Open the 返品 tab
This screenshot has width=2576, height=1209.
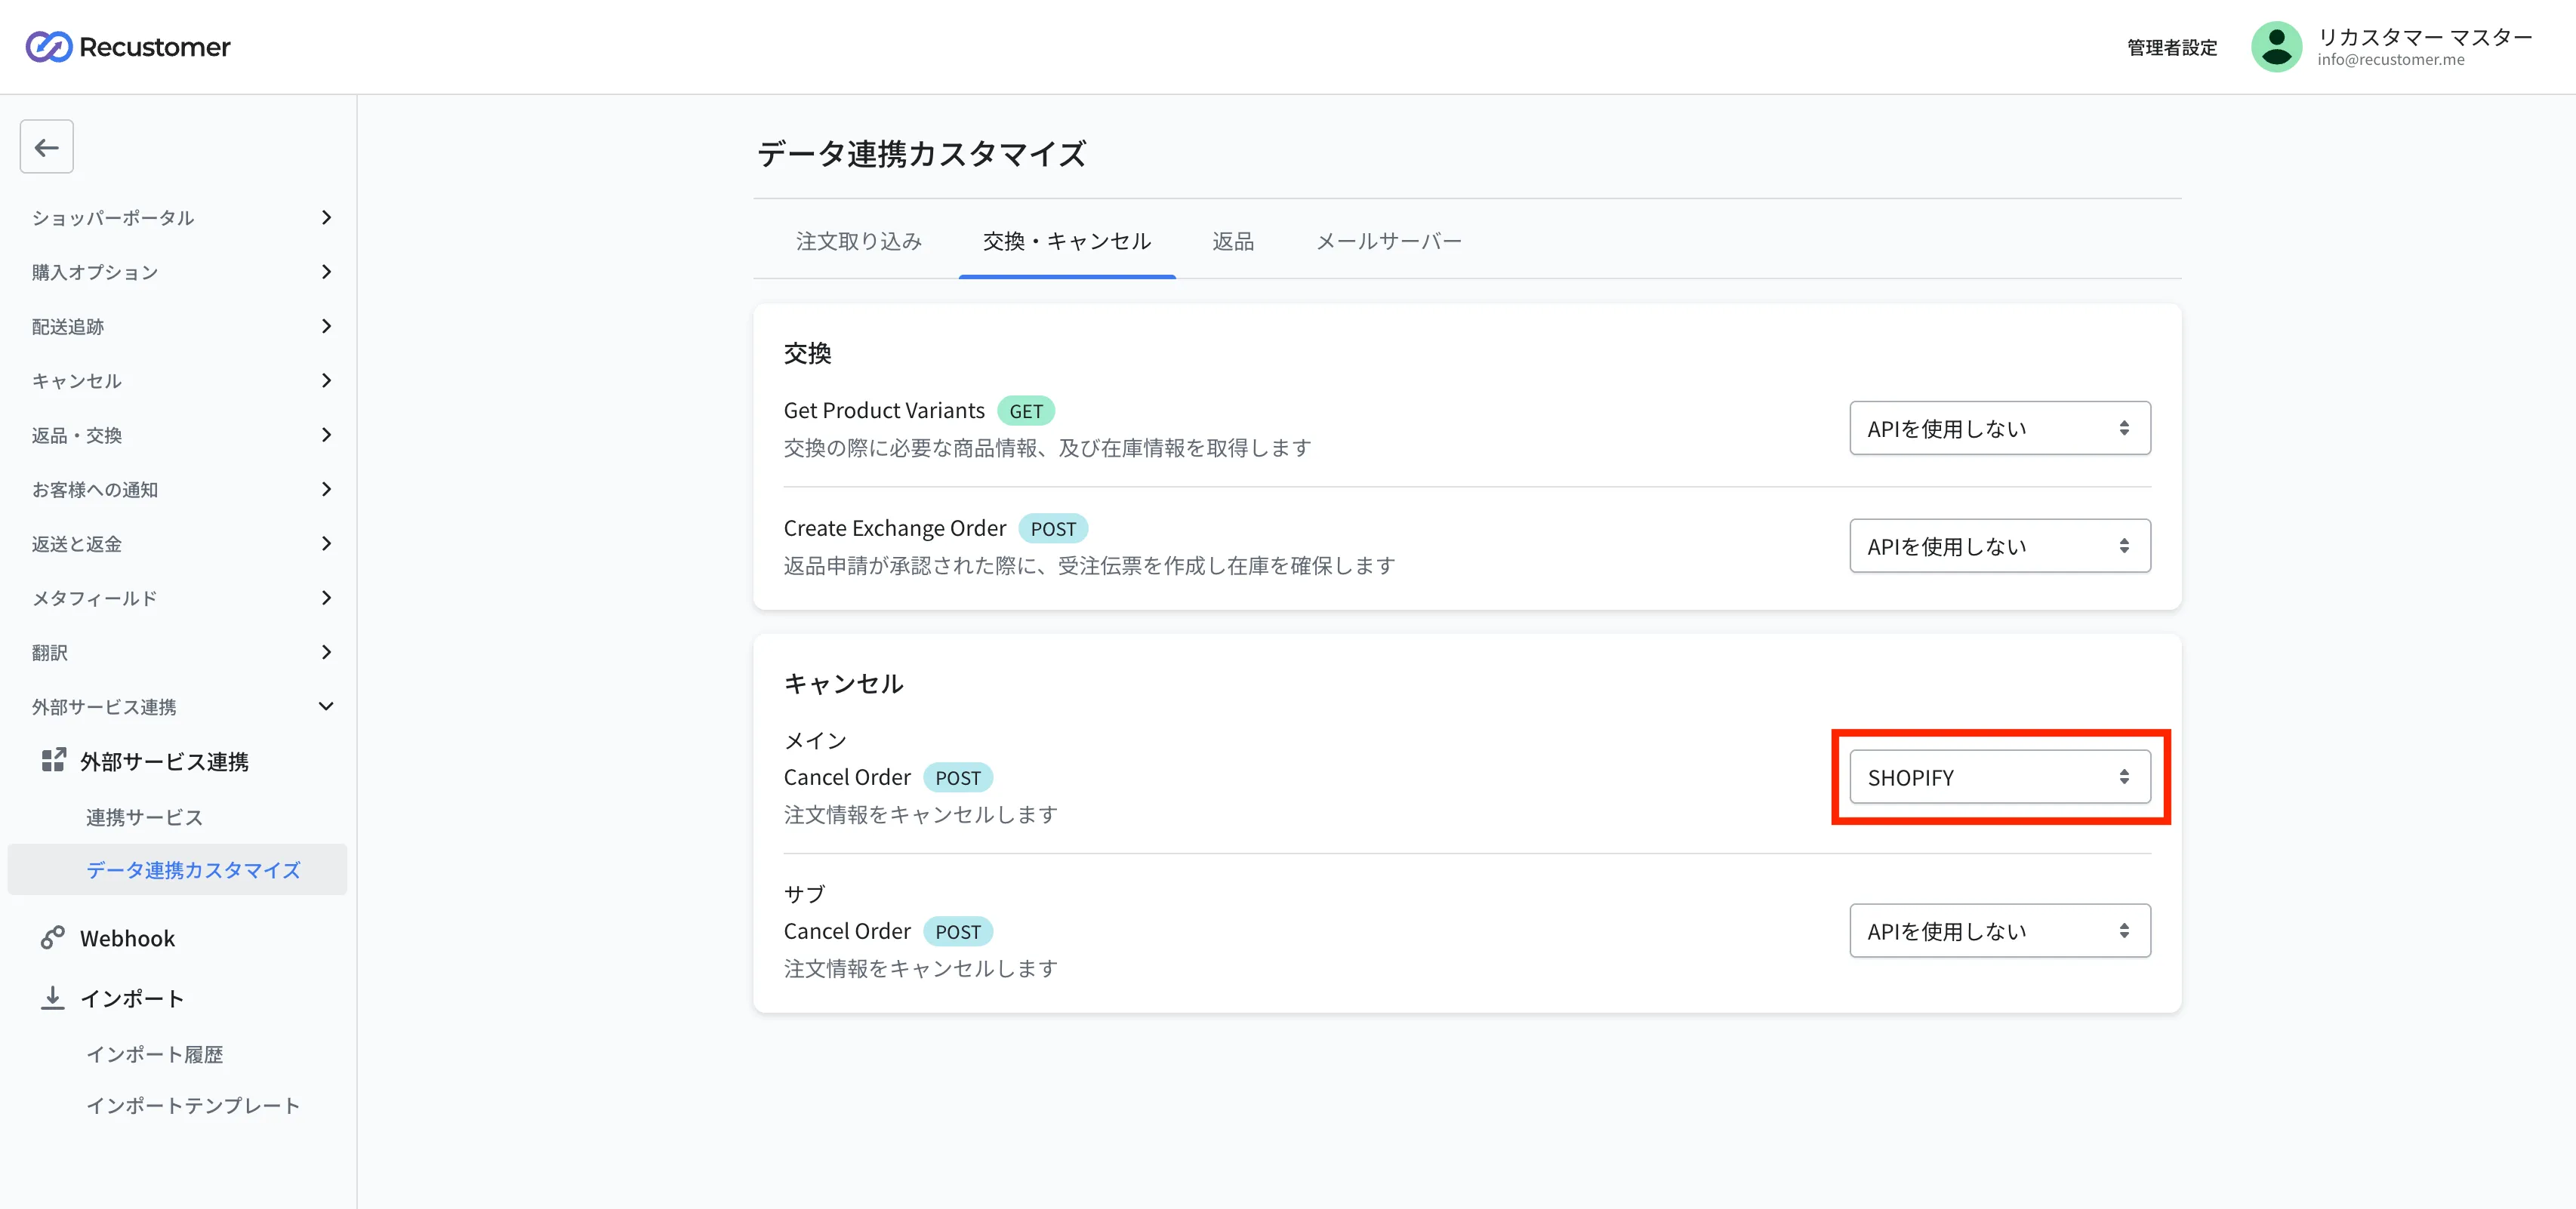(1233, 241)
